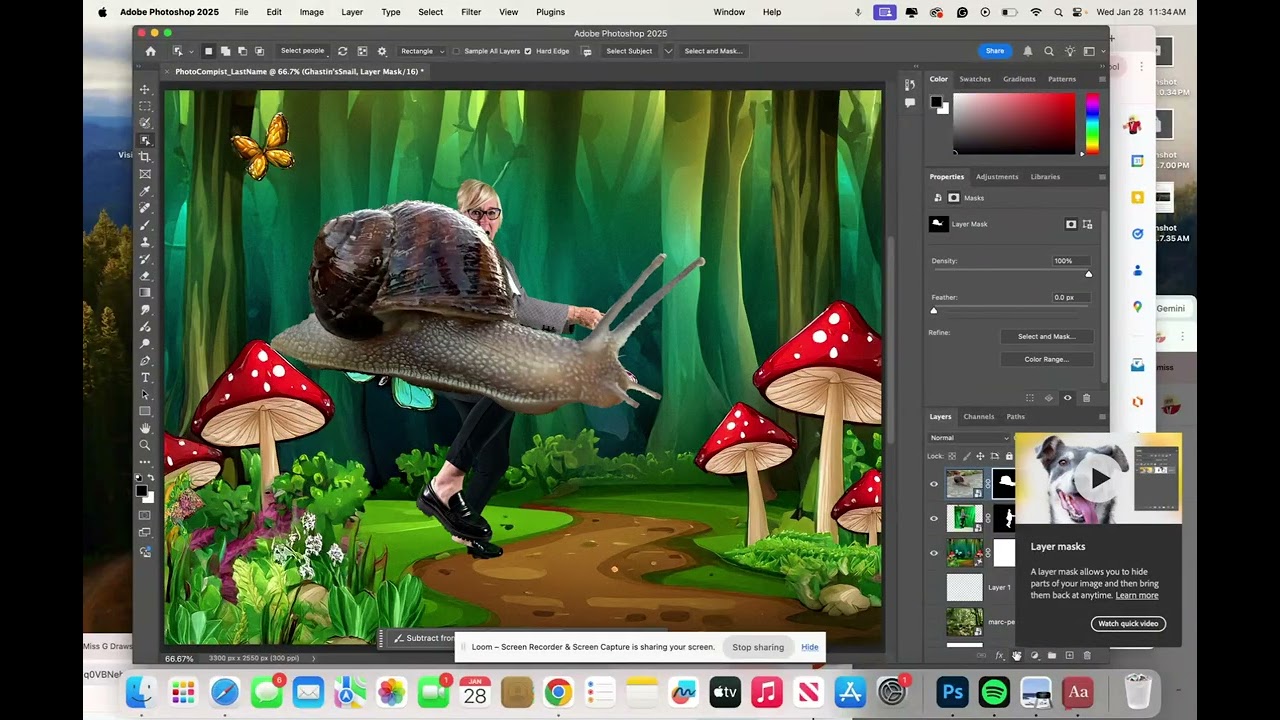The image size is (1280, 720).
Task: Select the Eyedropper tool
Action: click(145, 191)
